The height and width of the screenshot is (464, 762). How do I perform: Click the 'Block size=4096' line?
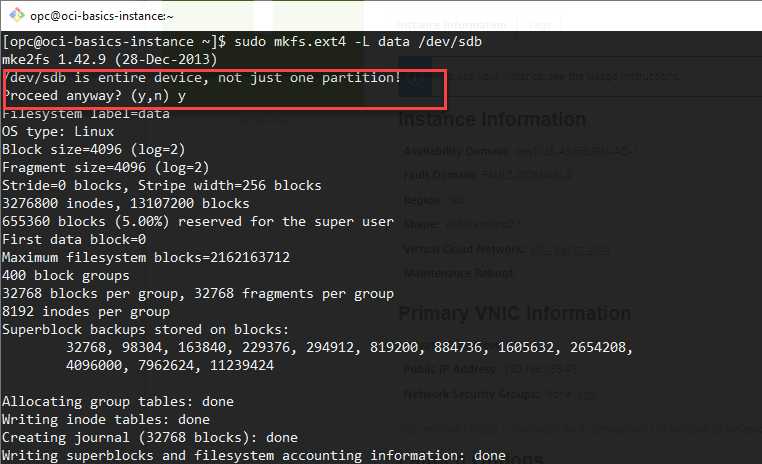click(94, 150)
